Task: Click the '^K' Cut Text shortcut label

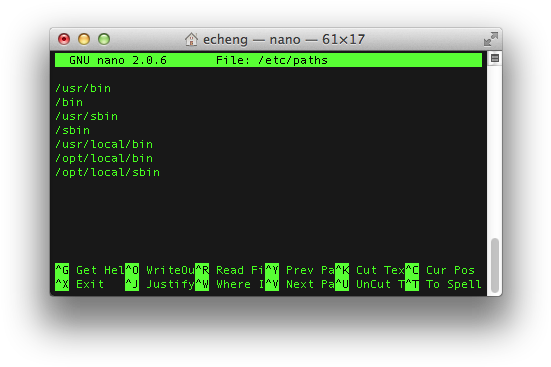Action: point(342,270)
